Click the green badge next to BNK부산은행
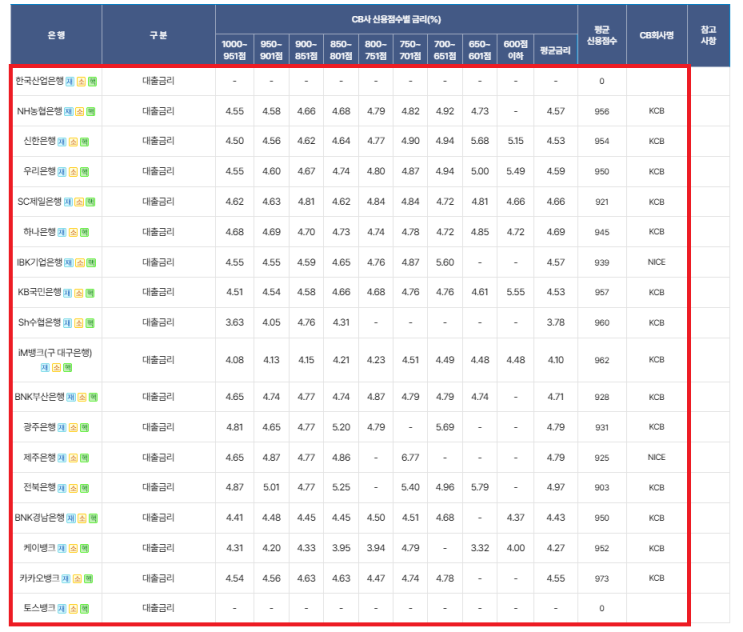This screenshot has height=632, width=743. click(x=93, y=397)
